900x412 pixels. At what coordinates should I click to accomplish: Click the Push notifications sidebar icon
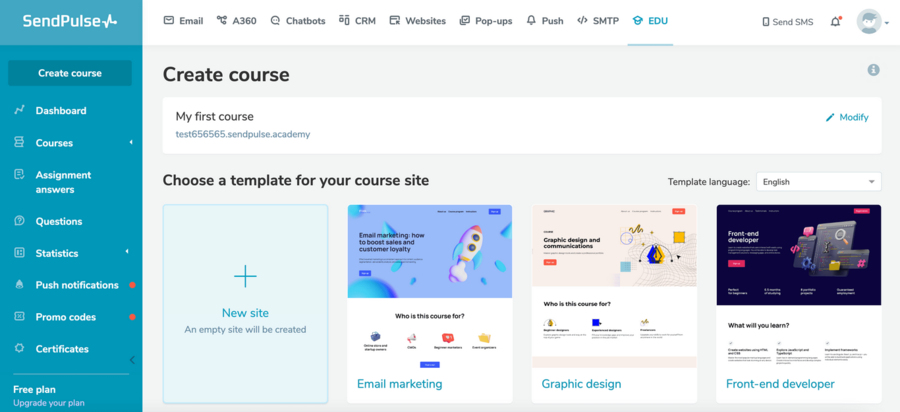click(x=19, y=285)
